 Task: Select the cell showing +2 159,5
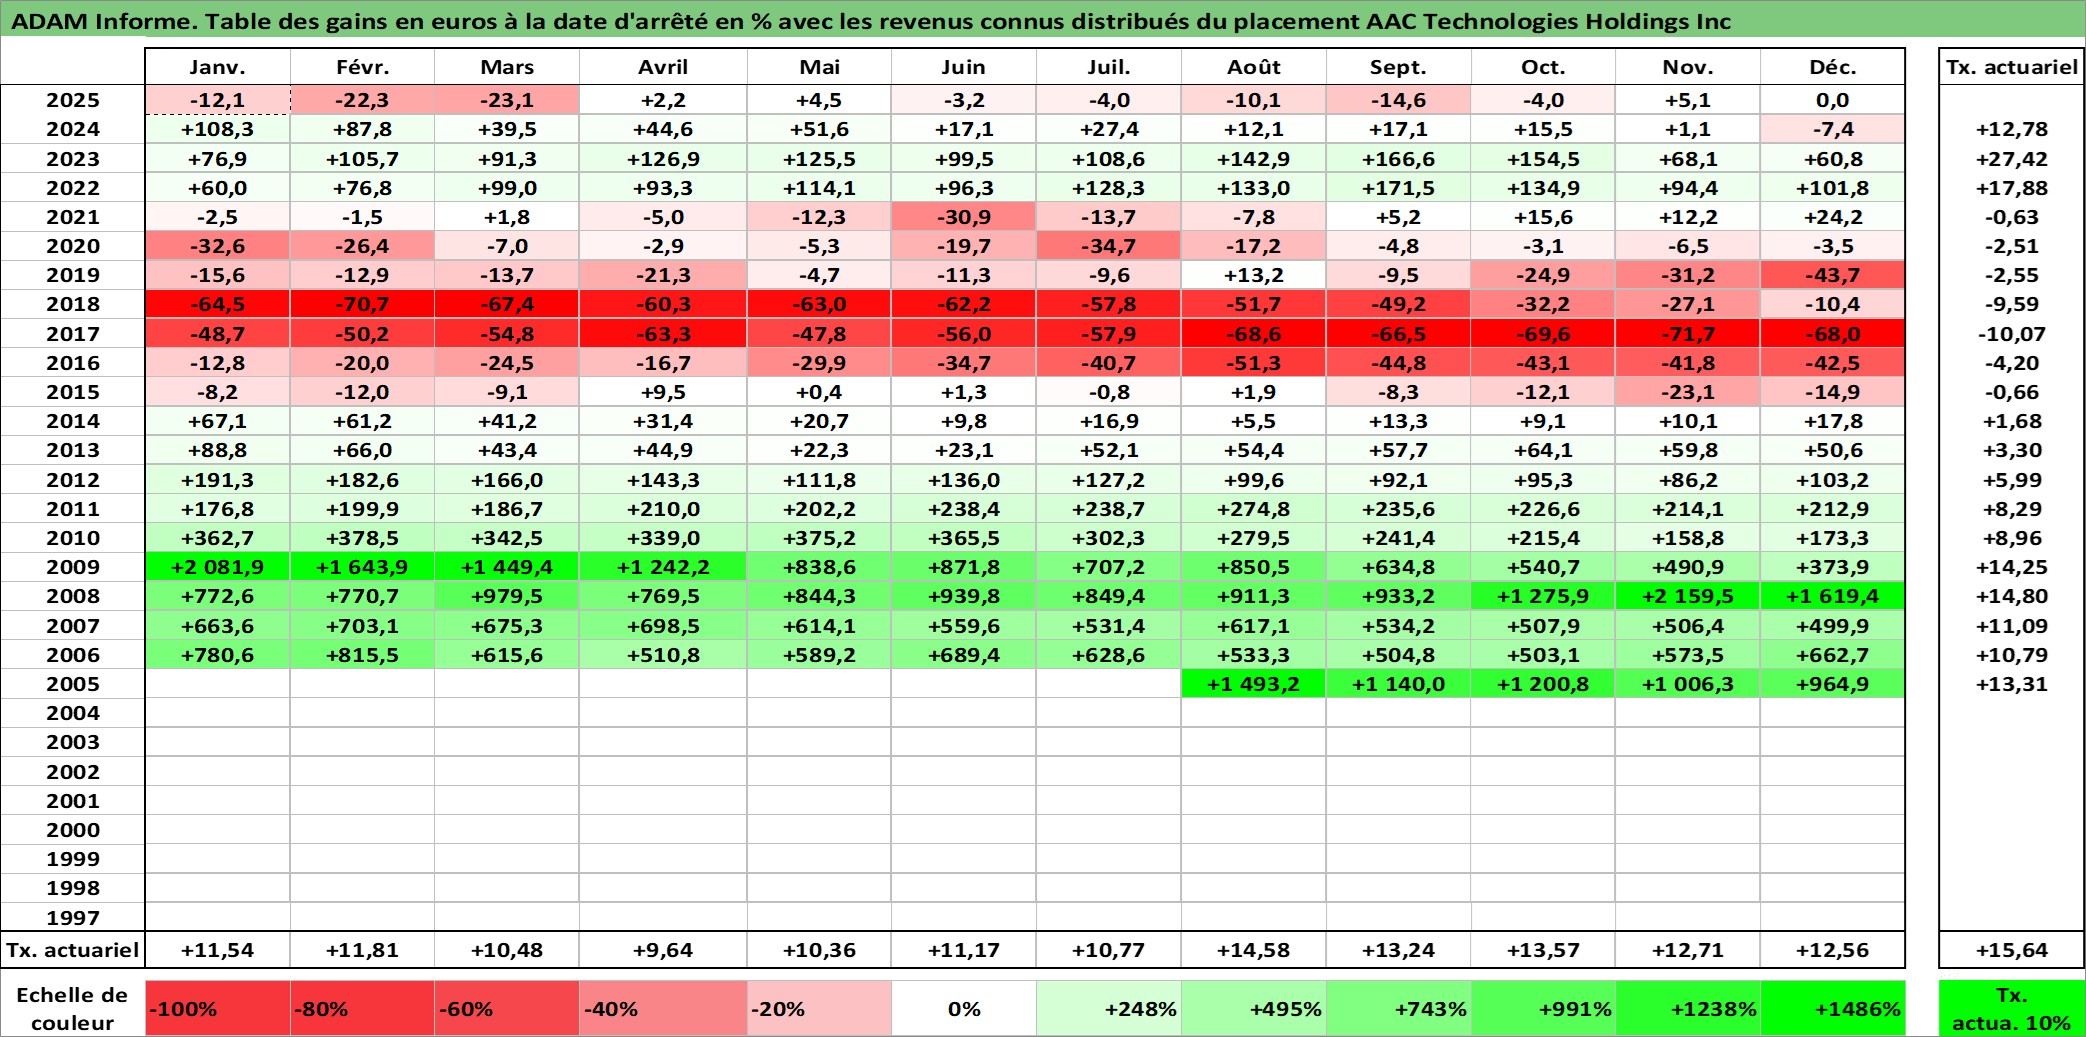tap(1687, 596)
